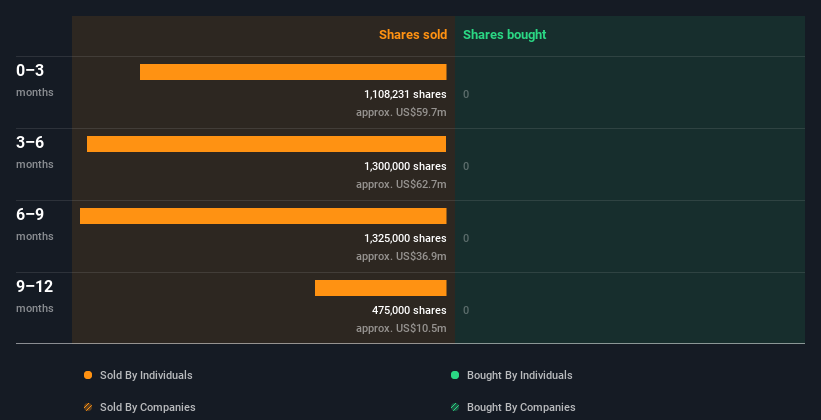Click the approx. US$62.7m value text
This screenshot has height=420, width=821.
coord(401,184)
